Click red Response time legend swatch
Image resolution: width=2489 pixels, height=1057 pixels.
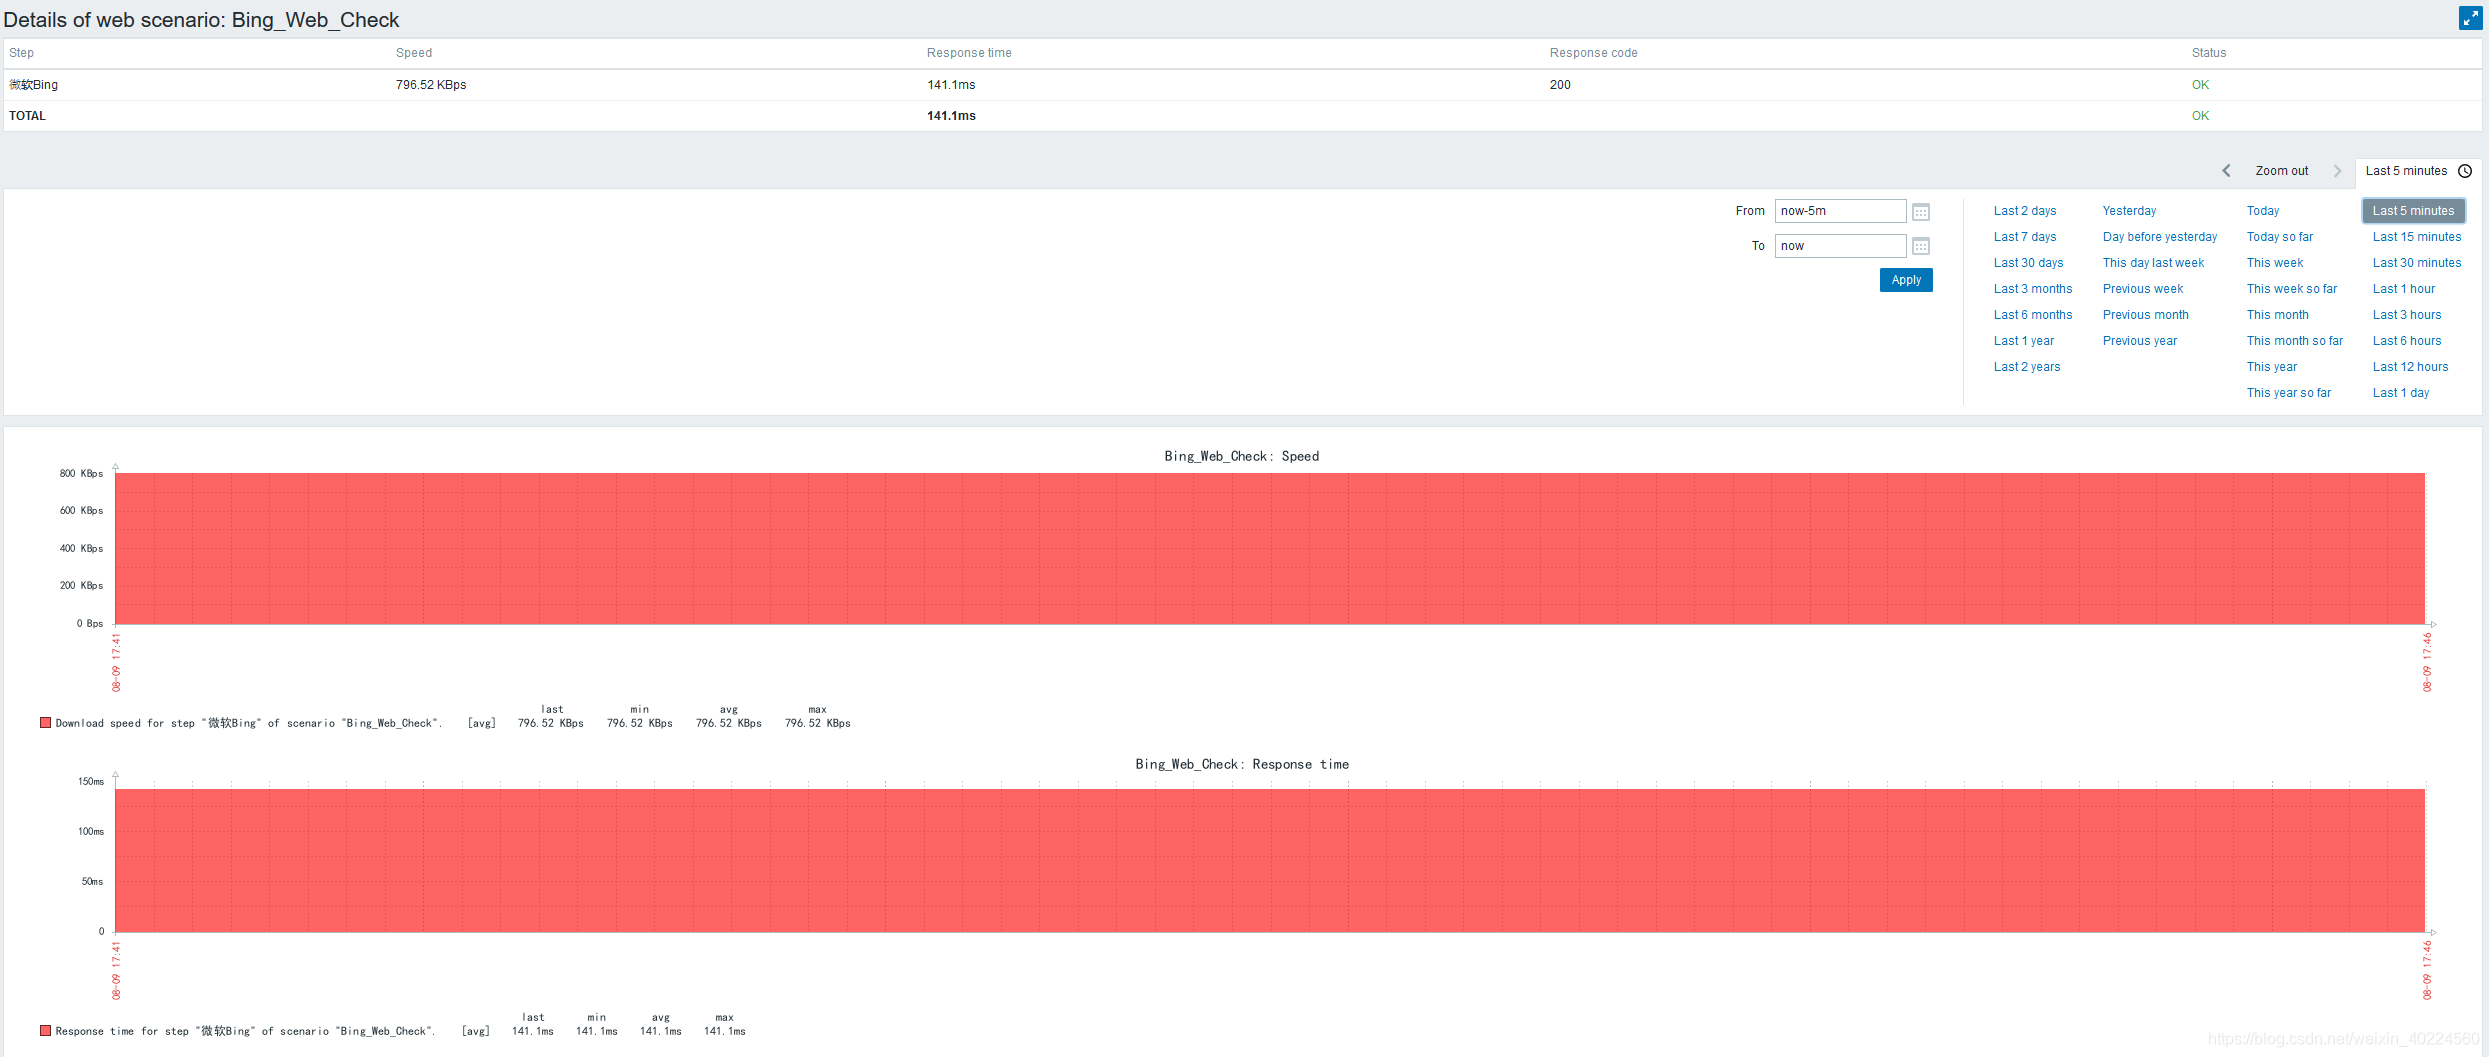point(45,1030)
